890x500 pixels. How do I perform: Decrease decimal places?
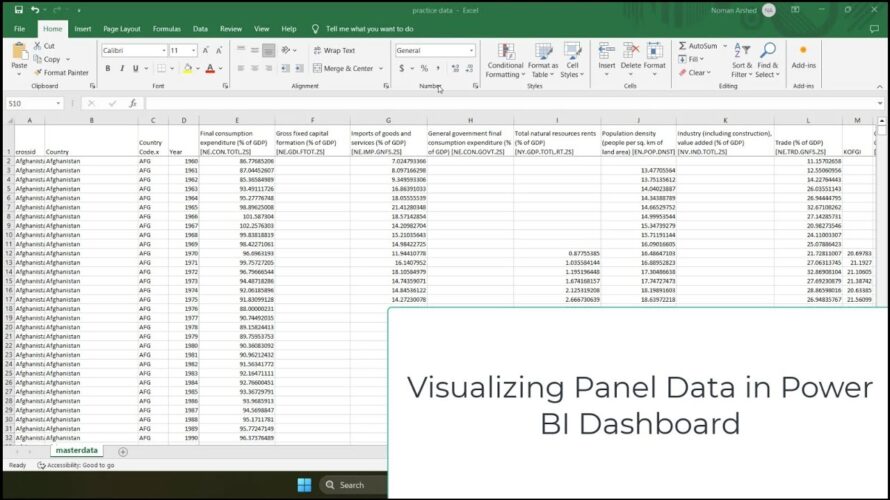coord(469,68)
